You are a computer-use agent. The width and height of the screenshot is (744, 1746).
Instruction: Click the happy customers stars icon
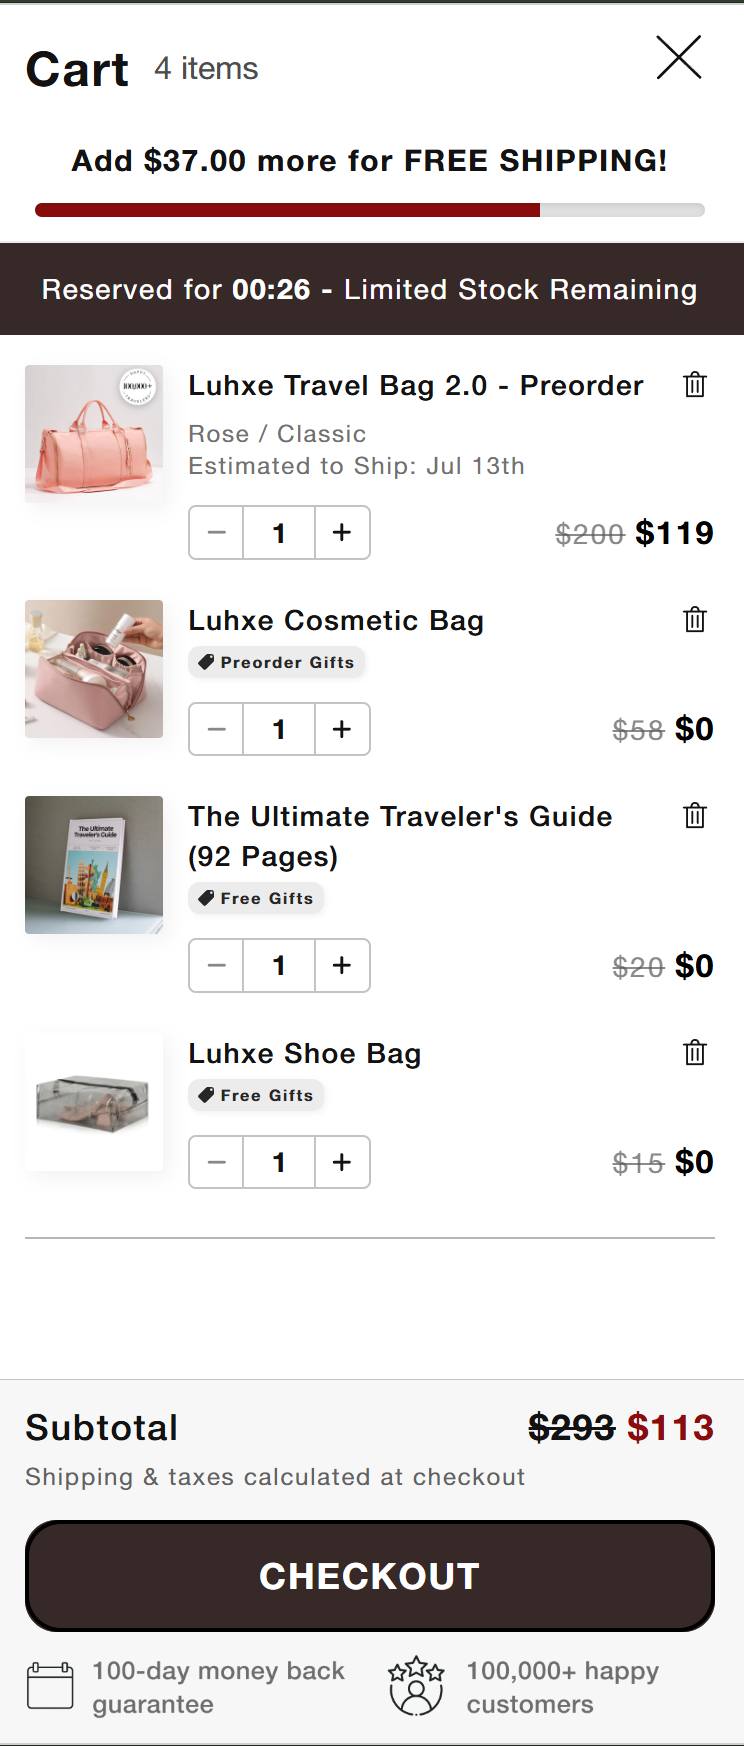tap(416, 1686)
